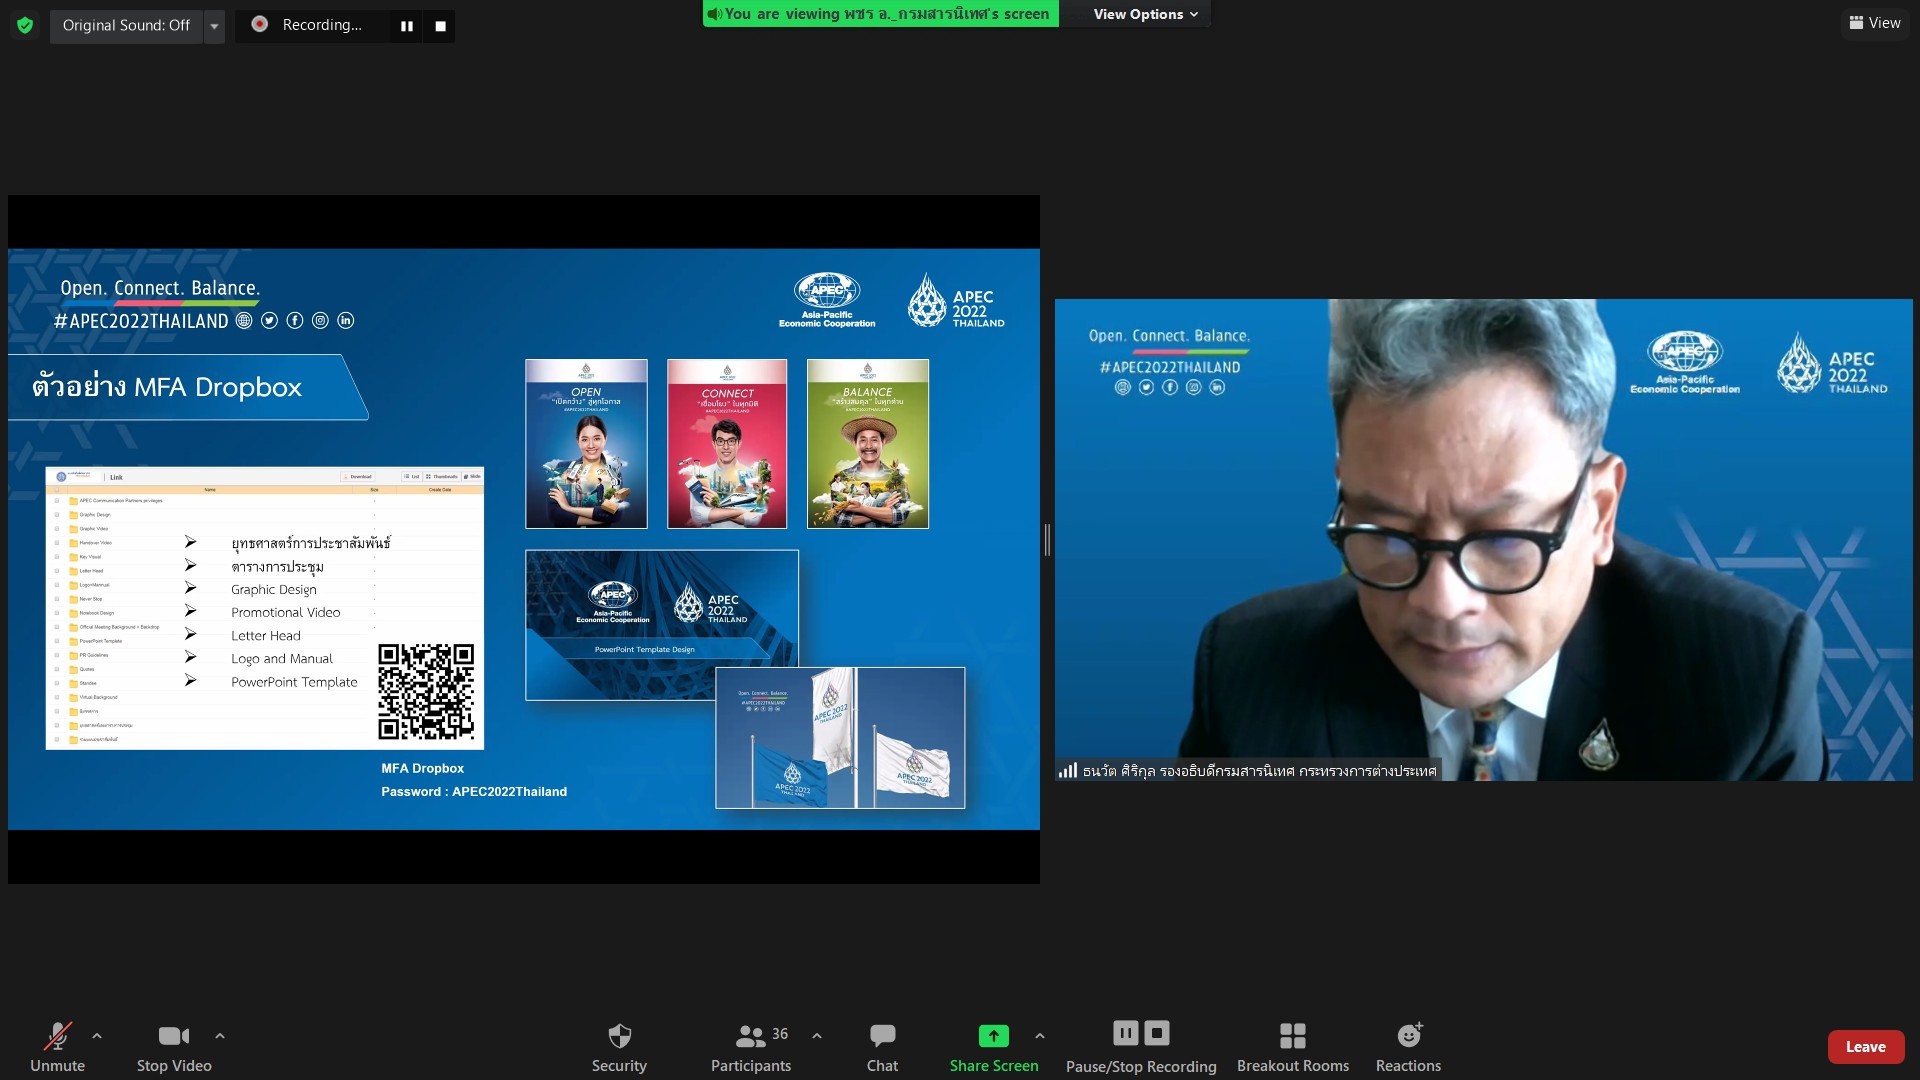Click 'MFA Dropbox' caption text
This screenshot has height=1080, width=1920.
[422, 768]
